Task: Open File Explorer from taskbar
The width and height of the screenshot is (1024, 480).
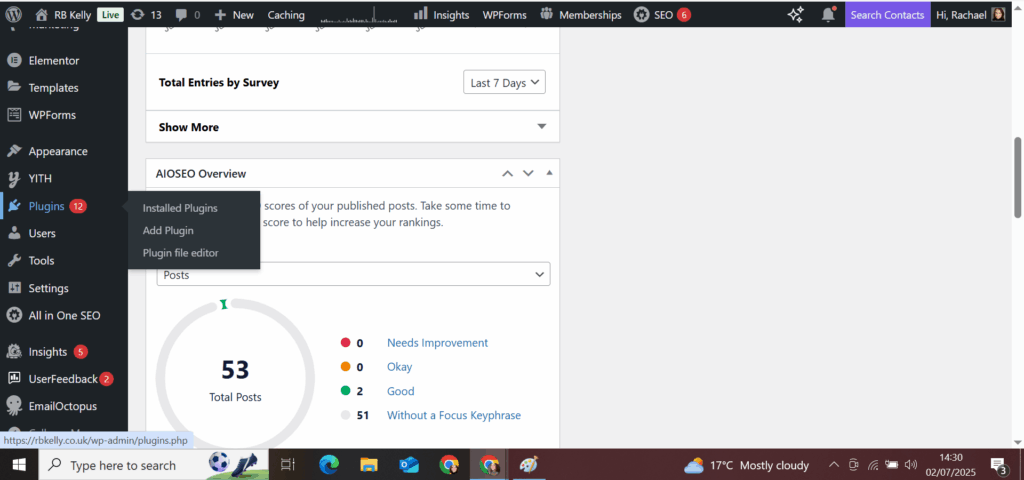Action: (x=369, y=465)
